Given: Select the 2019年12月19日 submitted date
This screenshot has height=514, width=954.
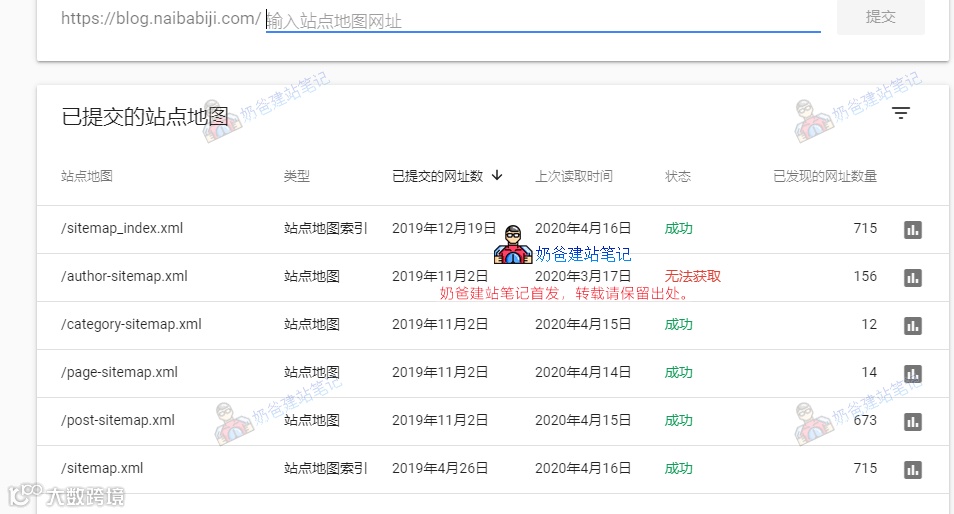Looking at the screenshot, I should (444, 228).
